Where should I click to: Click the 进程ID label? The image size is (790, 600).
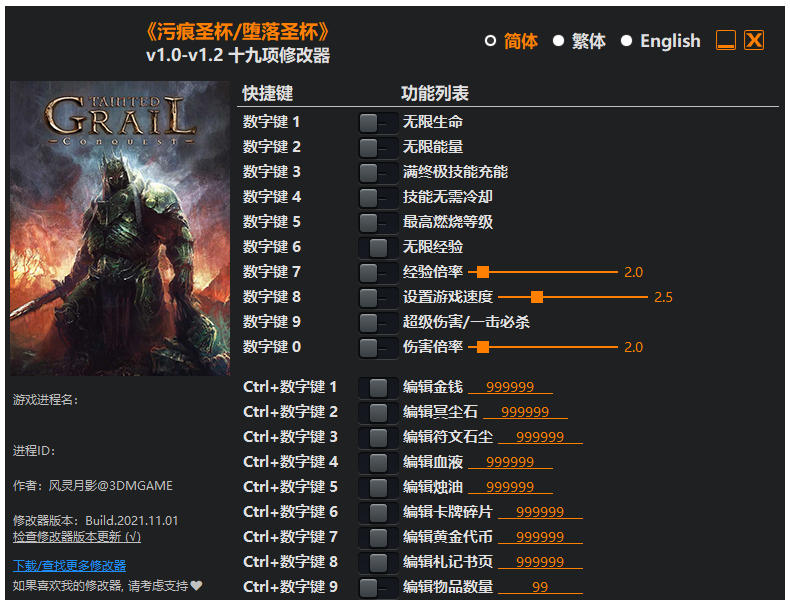click(34, 451)
